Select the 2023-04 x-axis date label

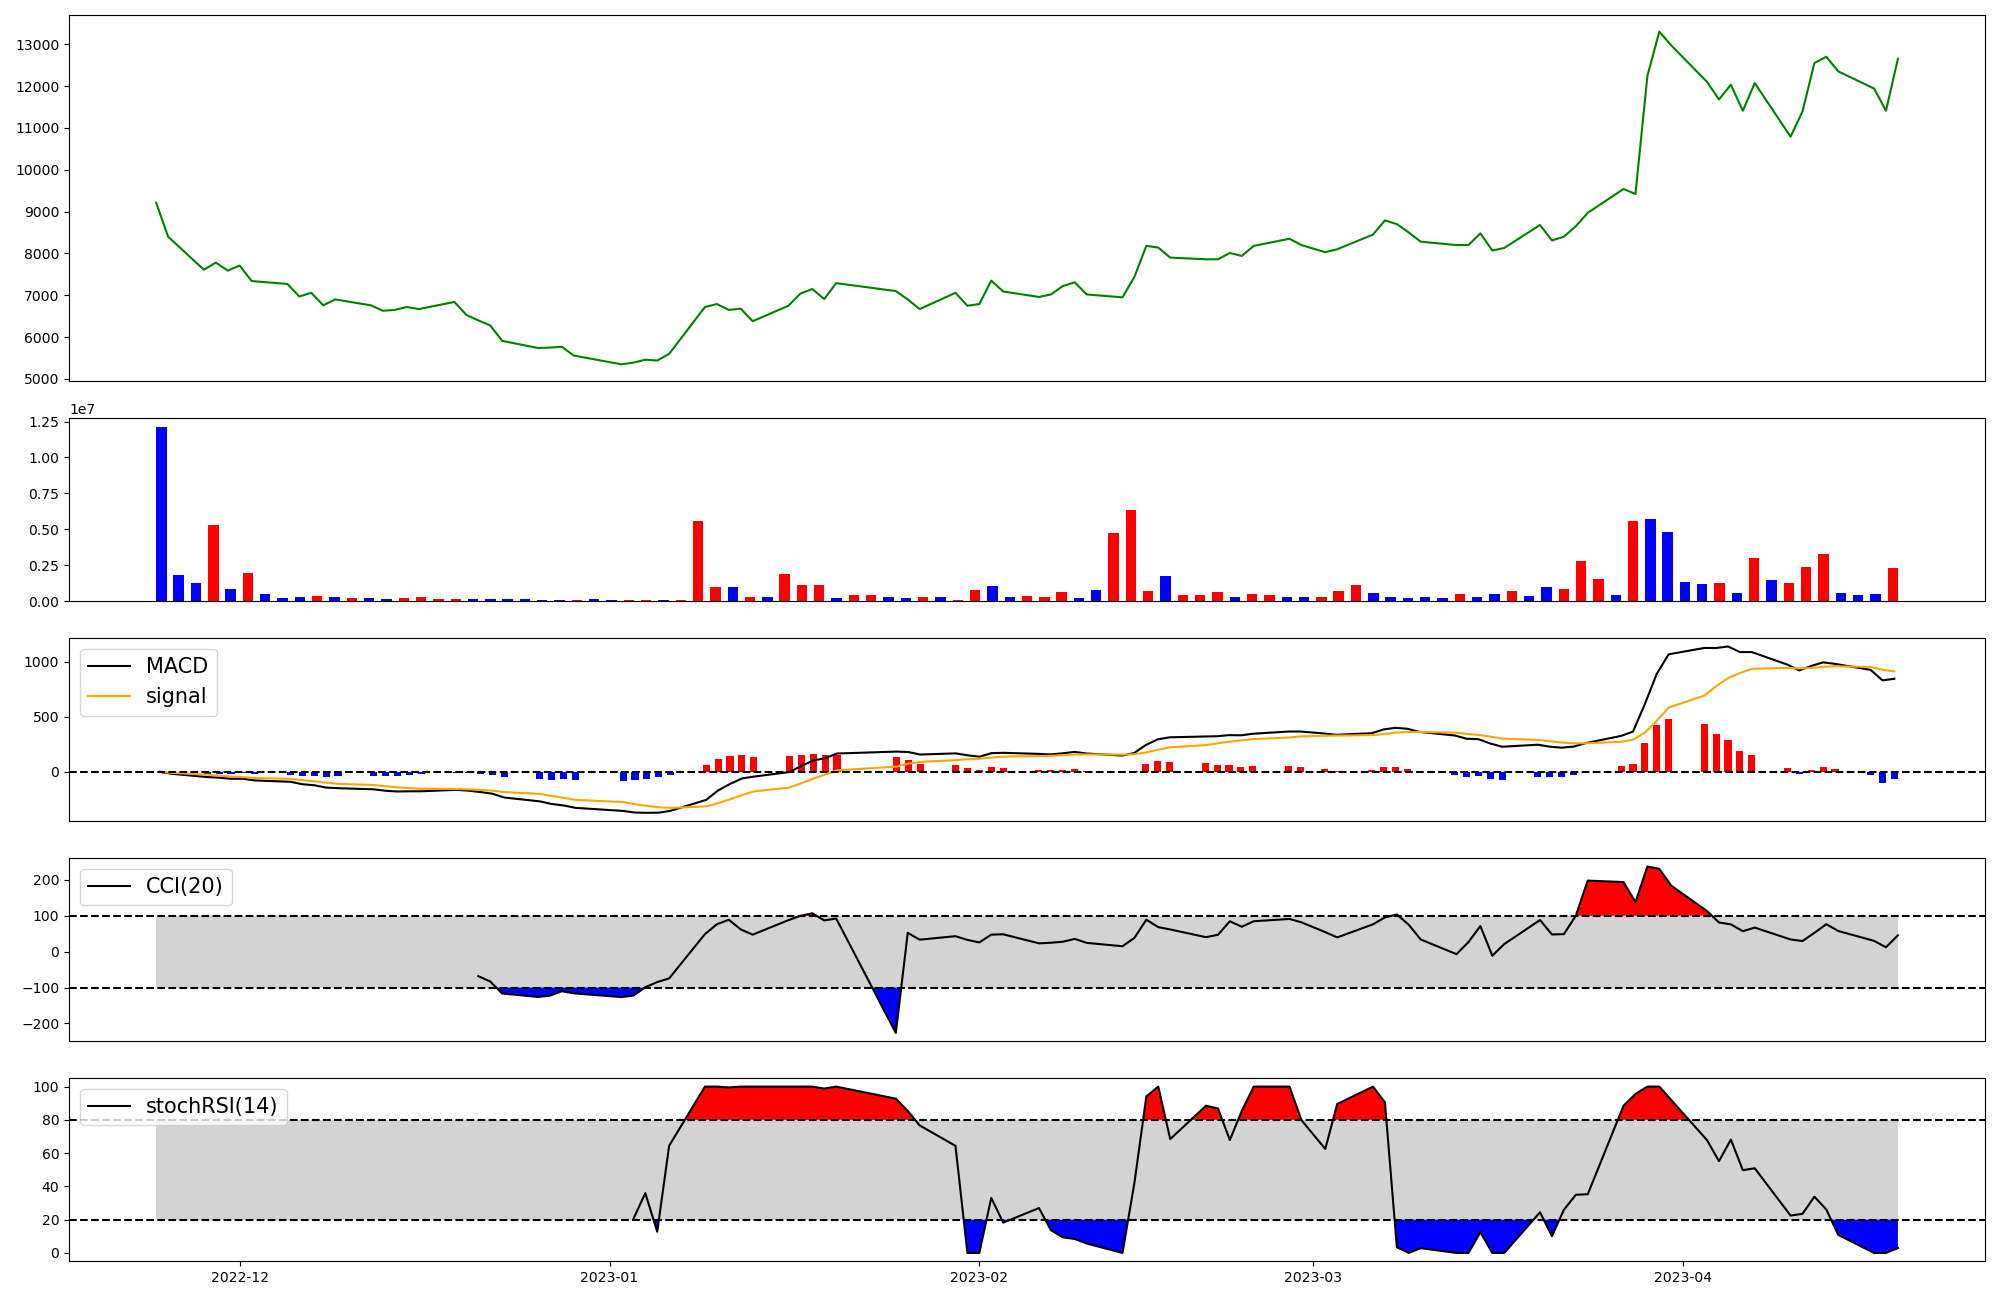coord(1683,1277)
